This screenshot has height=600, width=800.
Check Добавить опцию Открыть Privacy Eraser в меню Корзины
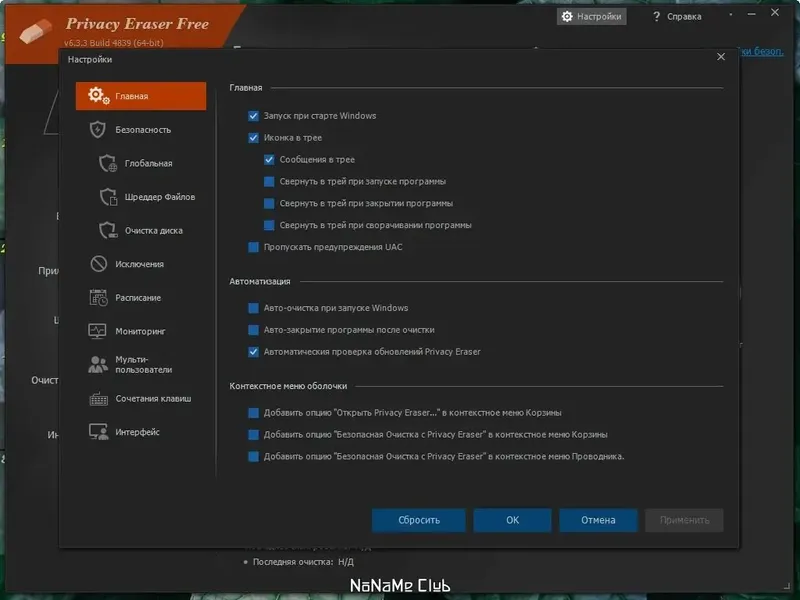[253, 413]
